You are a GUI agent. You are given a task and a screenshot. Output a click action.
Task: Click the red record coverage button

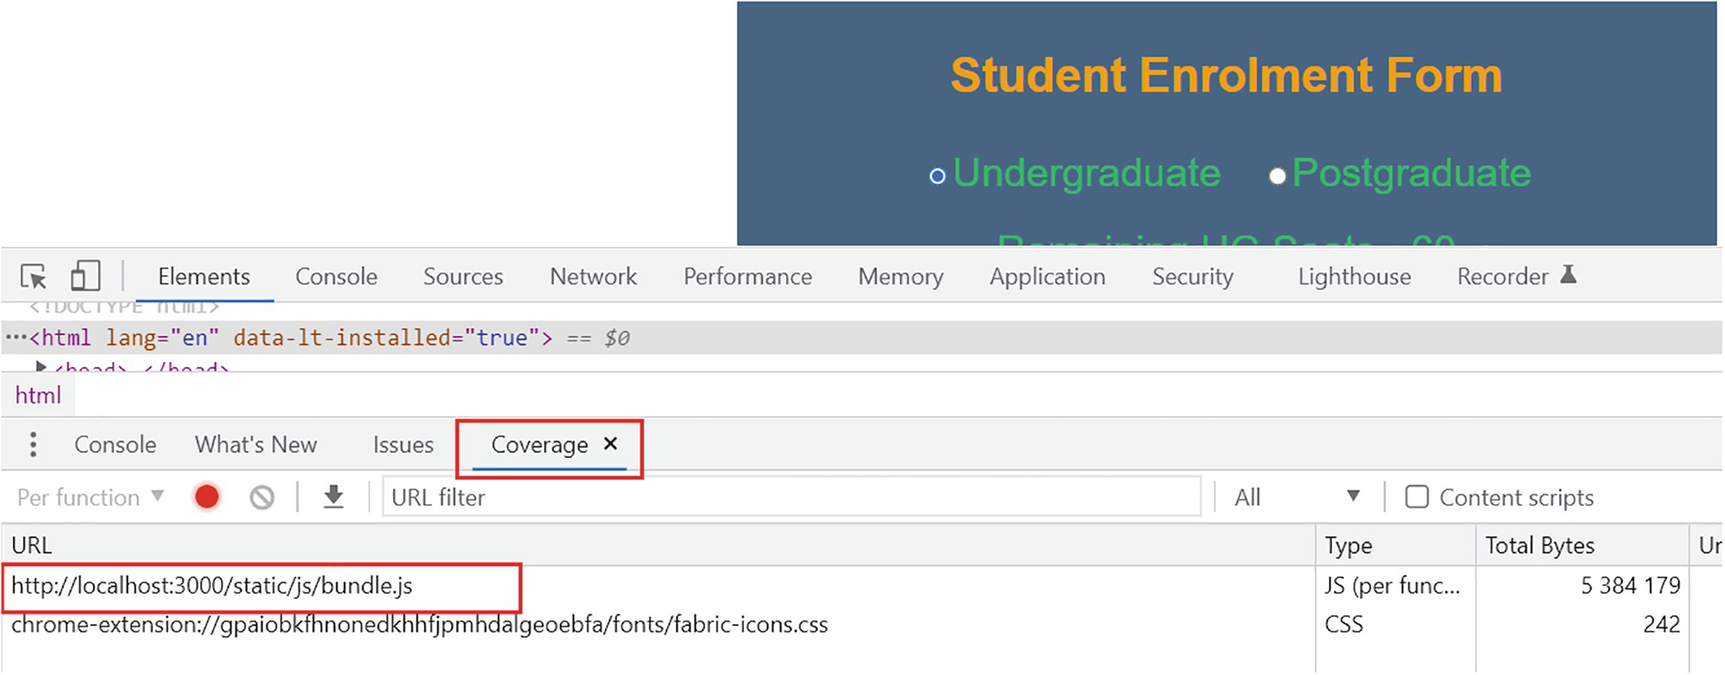[207, 497]
